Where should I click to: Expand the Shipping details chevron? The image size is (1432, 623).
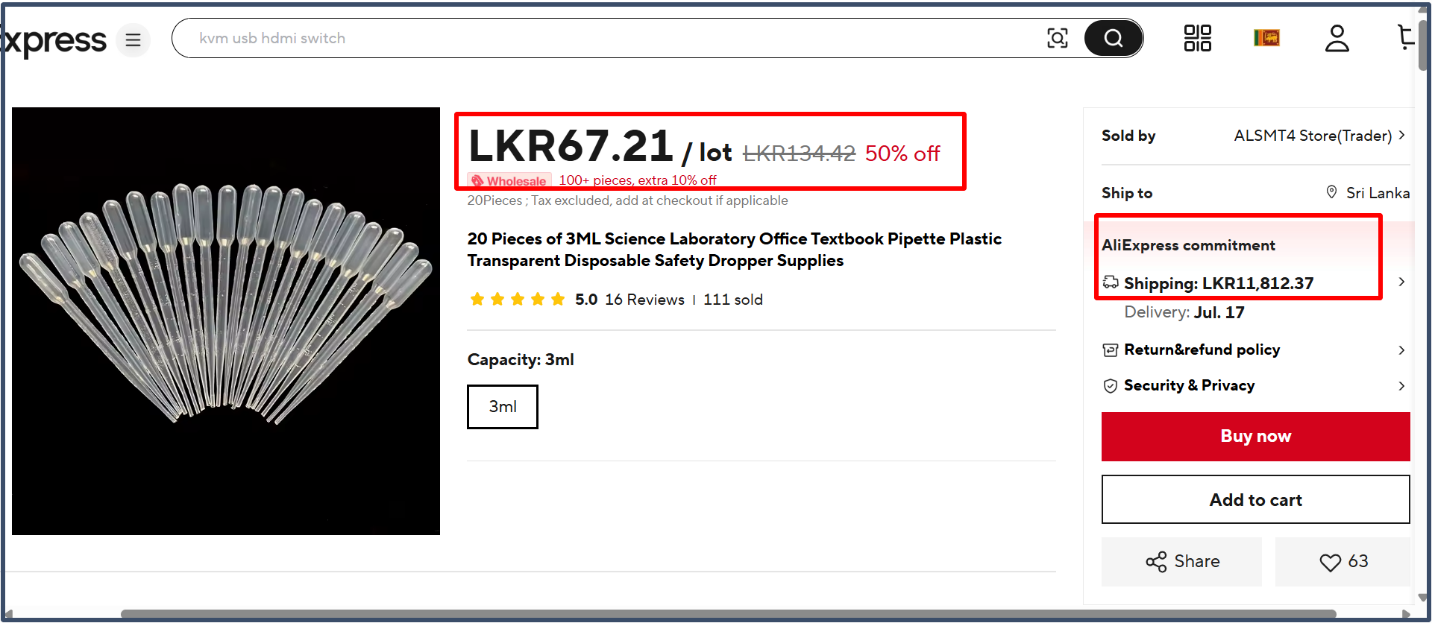click(x=1401, y=282)
